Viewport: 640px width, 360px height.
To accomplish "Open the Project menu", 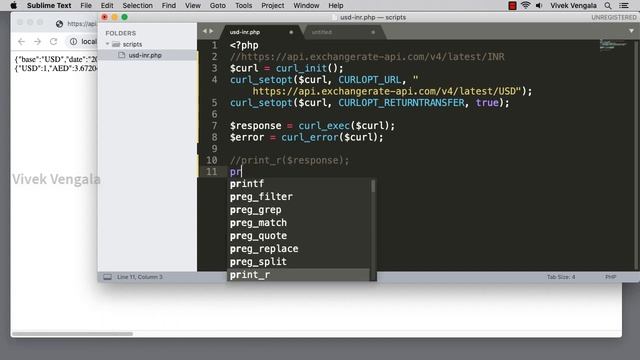I will point(273,5).
